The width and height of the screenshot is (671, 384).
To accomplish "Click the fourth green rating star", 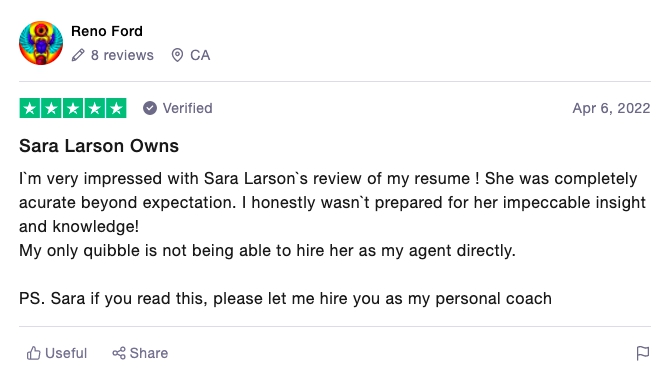I will tap(95, 108).
